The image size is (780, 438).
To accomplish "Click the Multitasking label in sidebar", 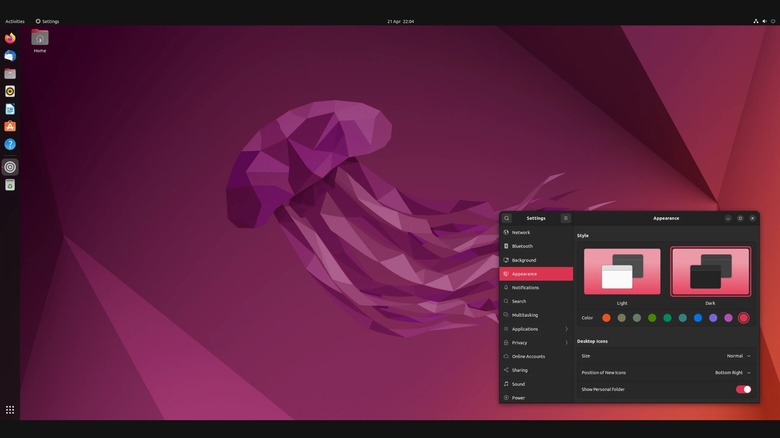I will (x=525, y=315).
